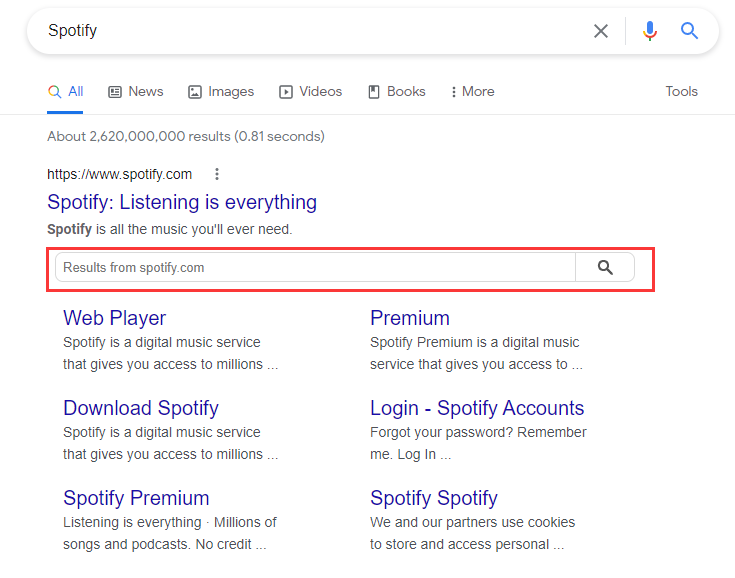The width and height of the screenshot is (735, 578).
Task: Open options for spotify.com result
Action: click(217, 174)
